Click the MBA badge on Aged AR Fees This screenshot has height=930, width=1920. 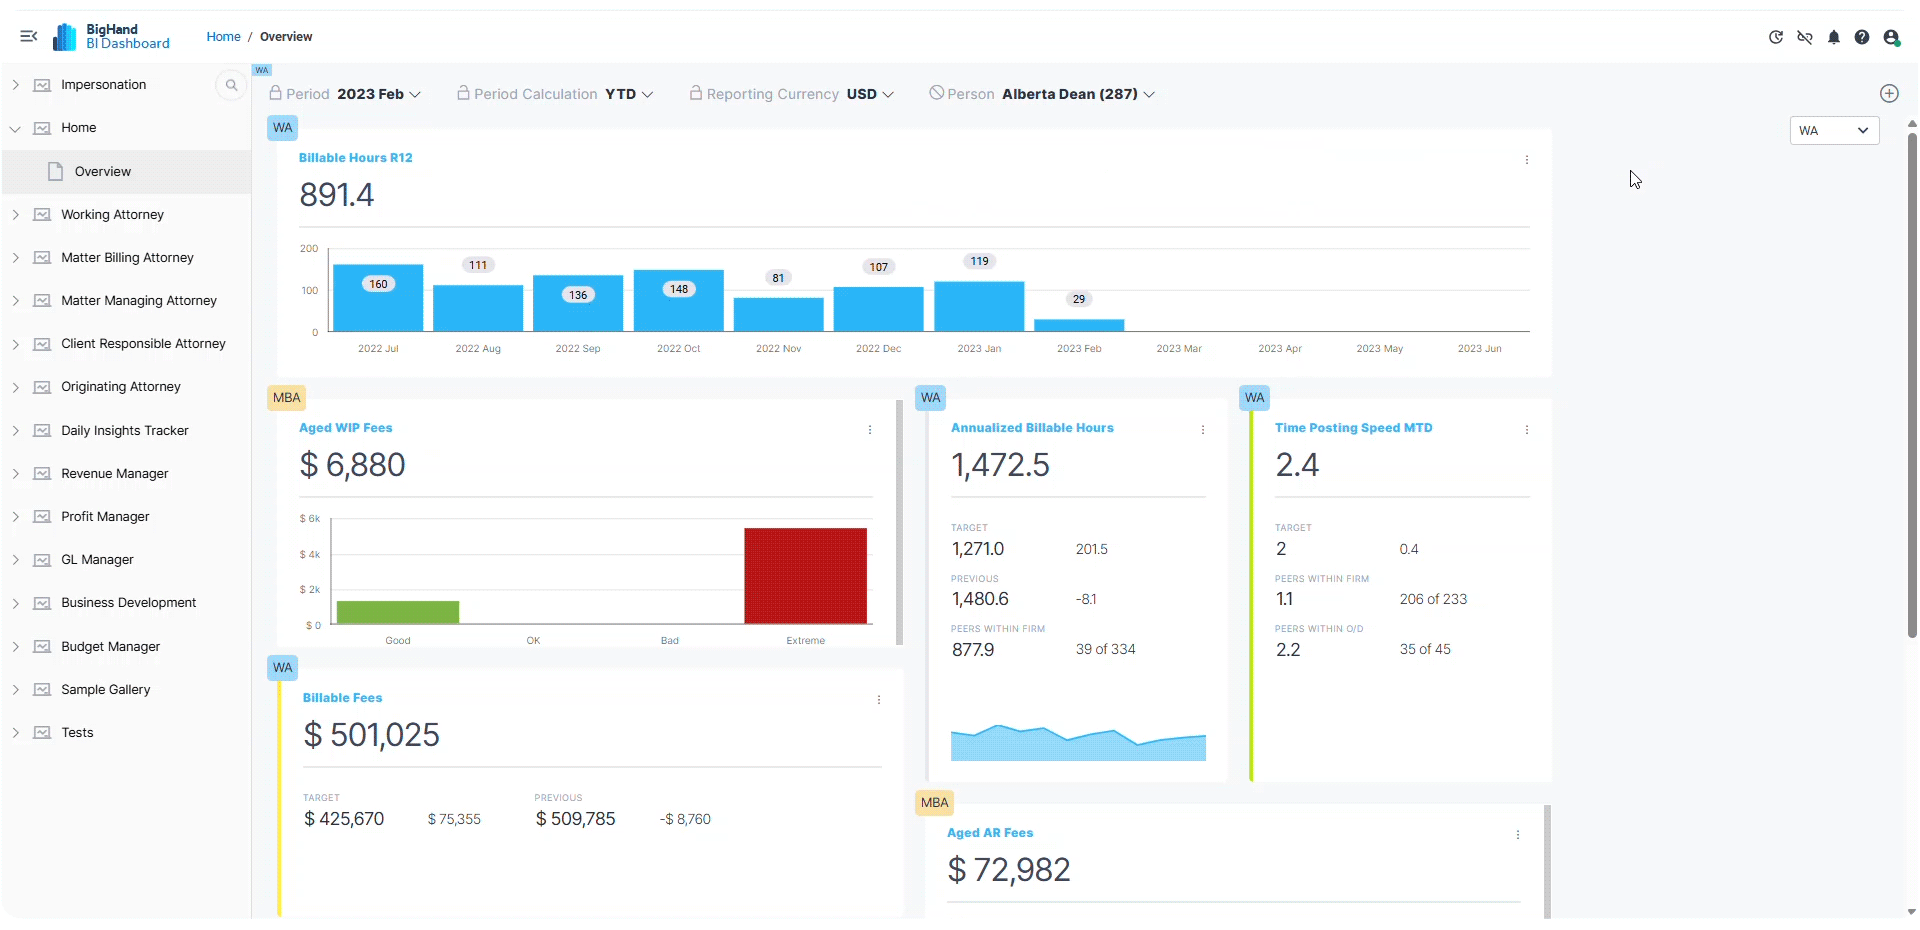pyautogui.click(x=934, y=803)
